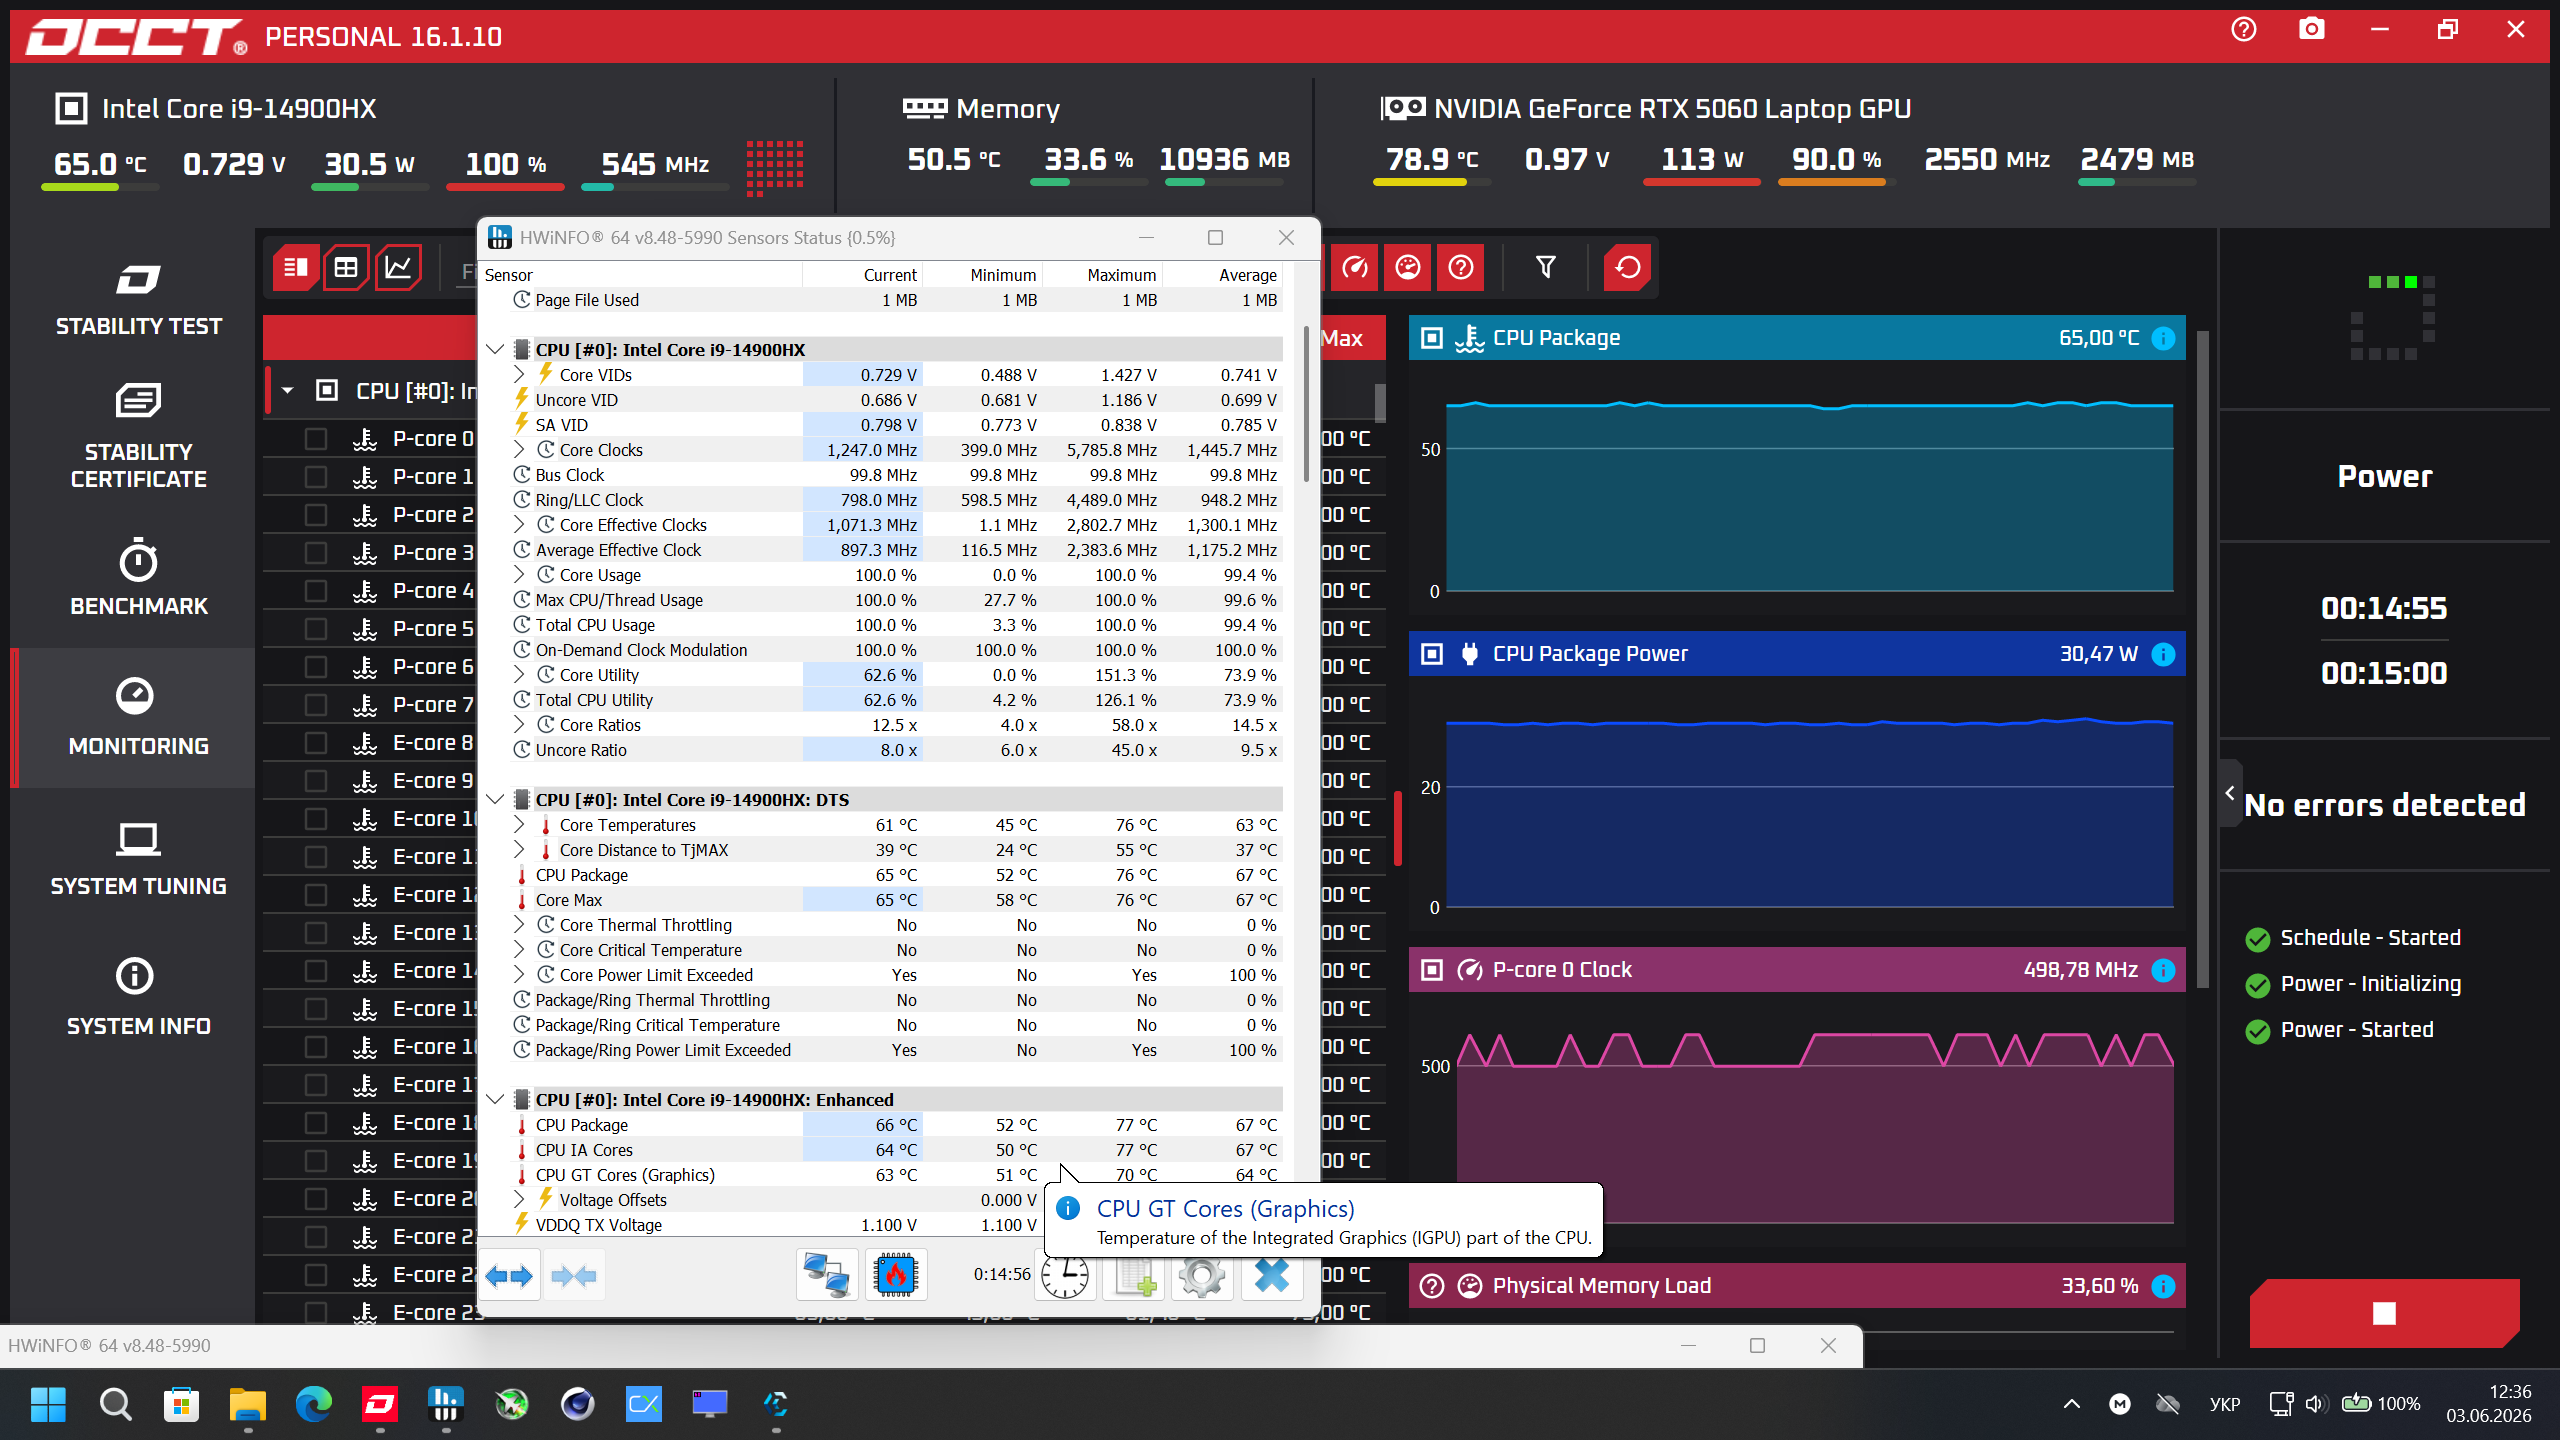Screen dimensions: 2560x1440
Task: Open the BENCHMARK section
Action: click(138, 578)
